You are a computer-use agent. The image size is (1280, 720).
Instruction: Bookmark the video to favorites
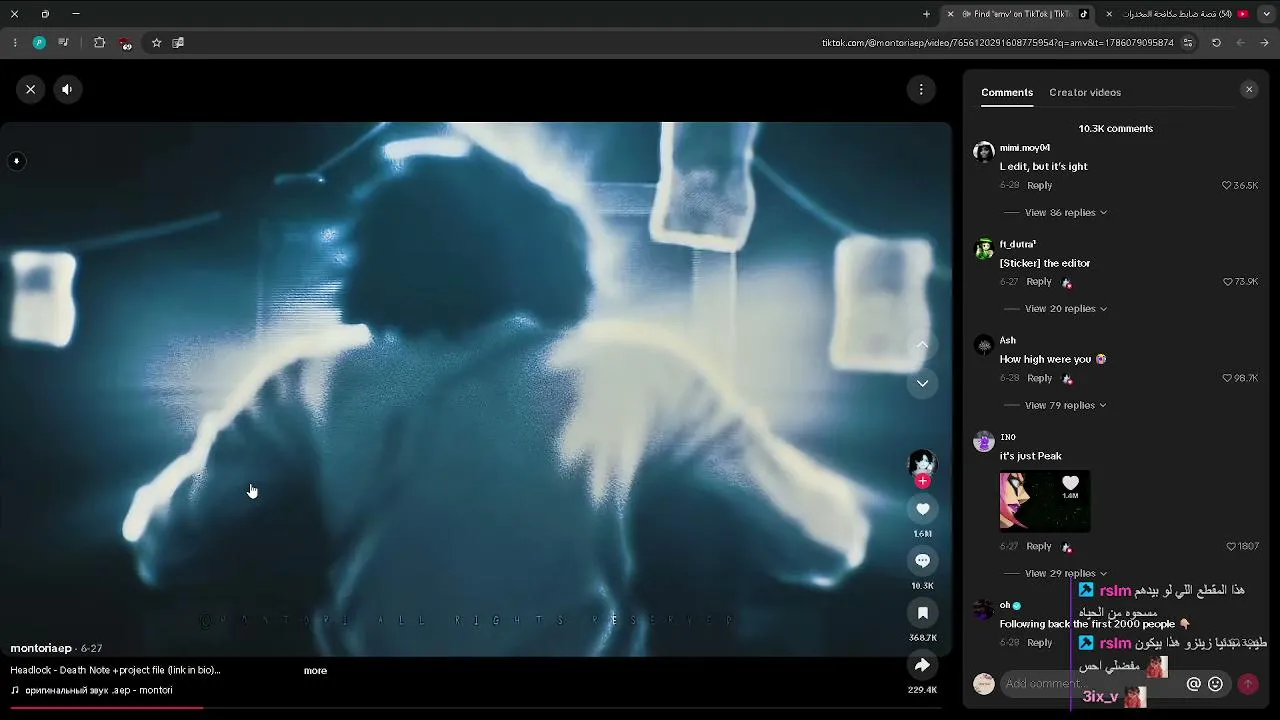(x=922, y=613)
